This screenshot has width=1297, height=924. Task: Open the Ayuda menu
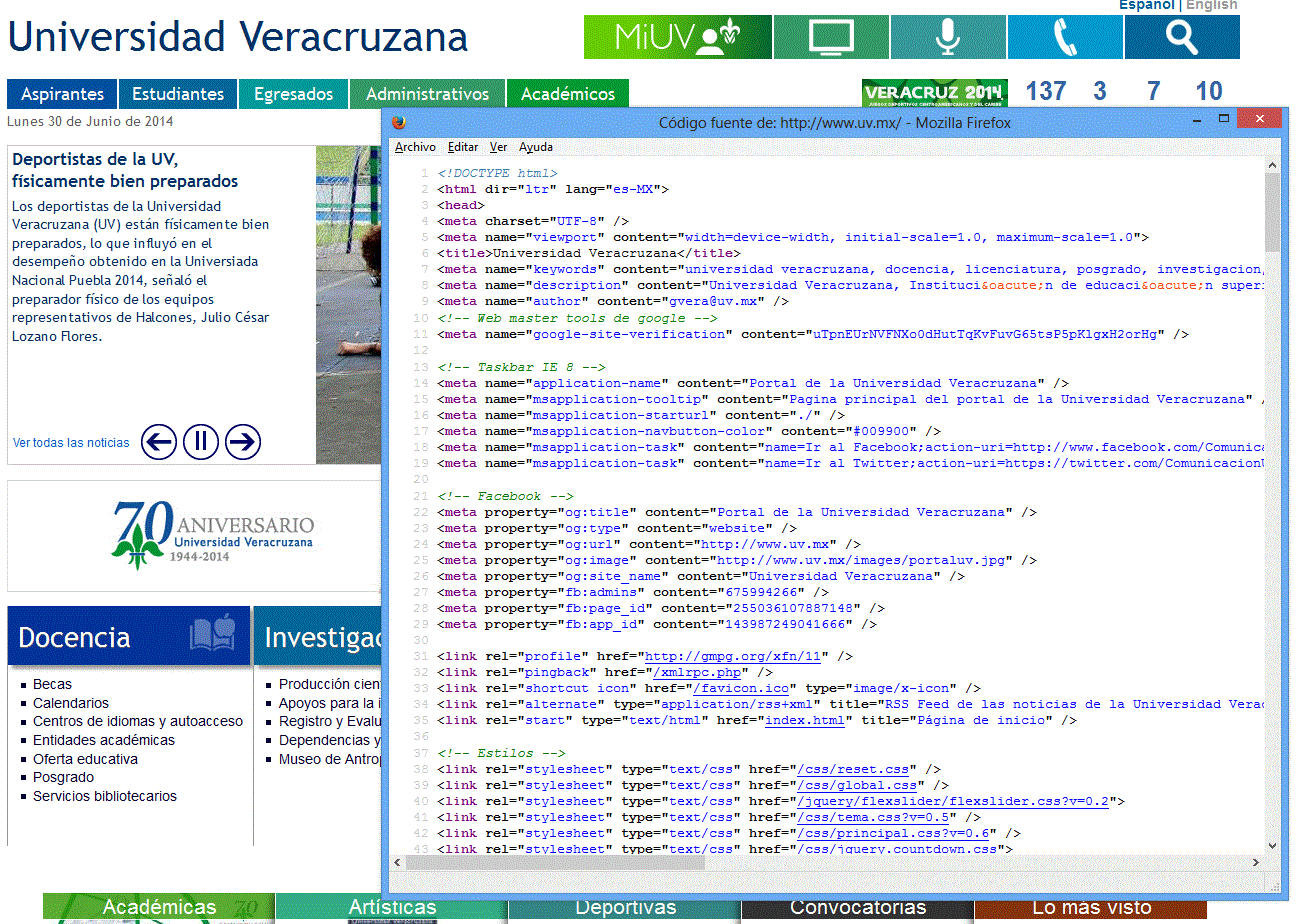point(536,147)
